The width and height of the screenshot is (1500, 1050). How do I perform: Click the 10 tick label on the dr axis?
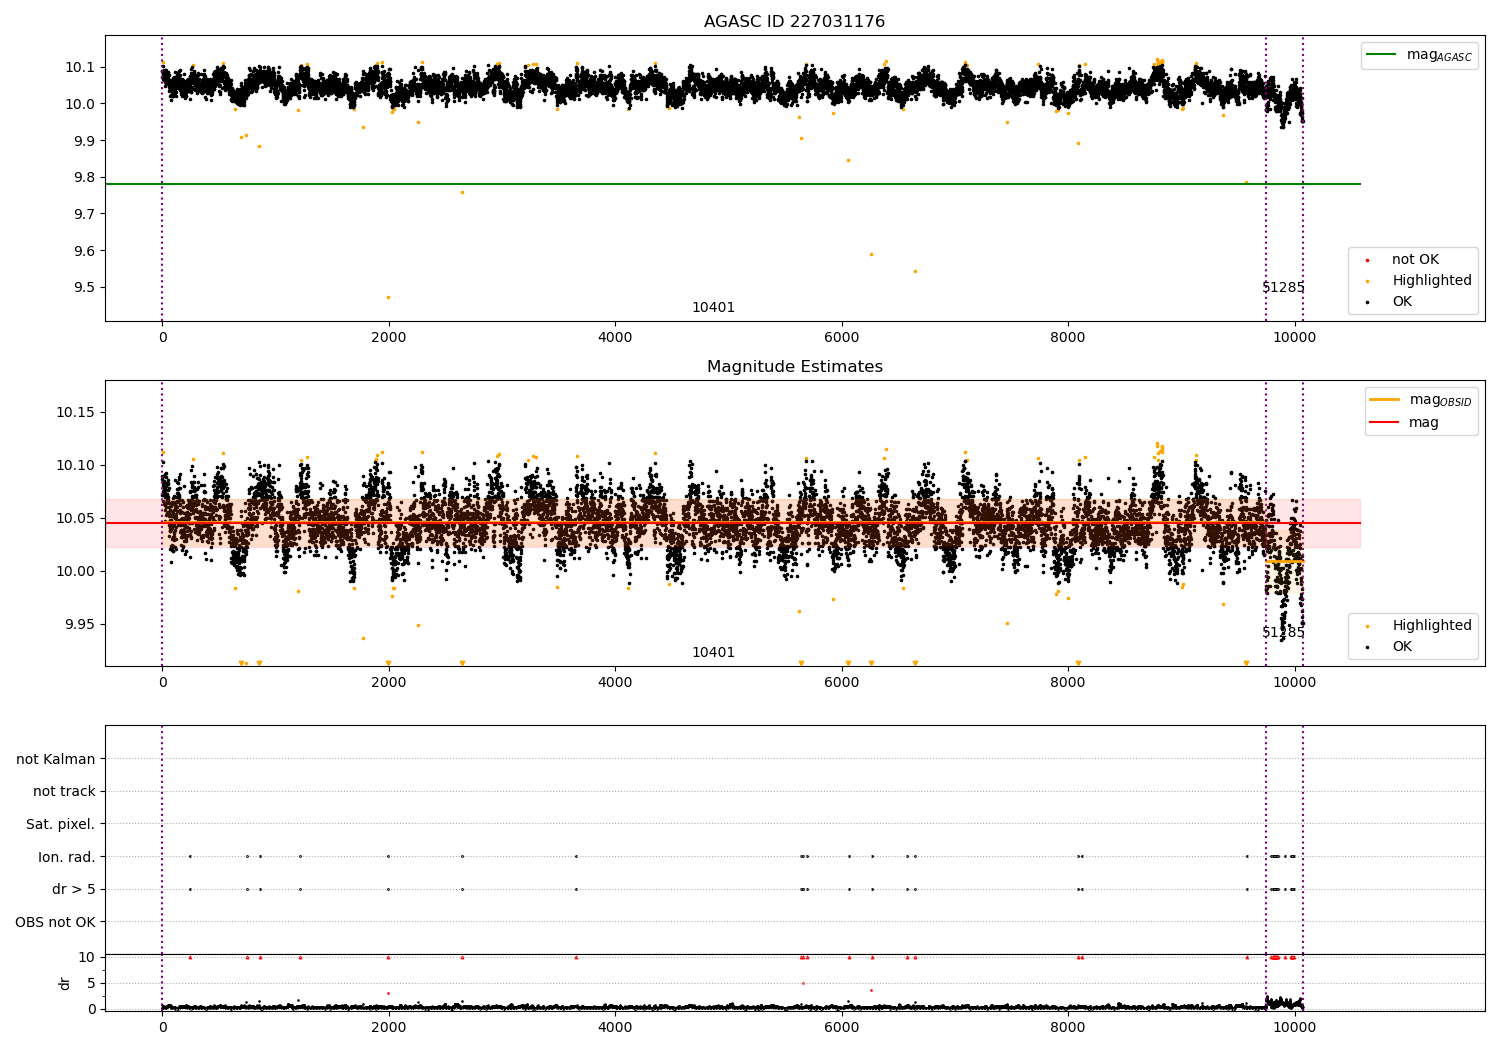point(88,957)
